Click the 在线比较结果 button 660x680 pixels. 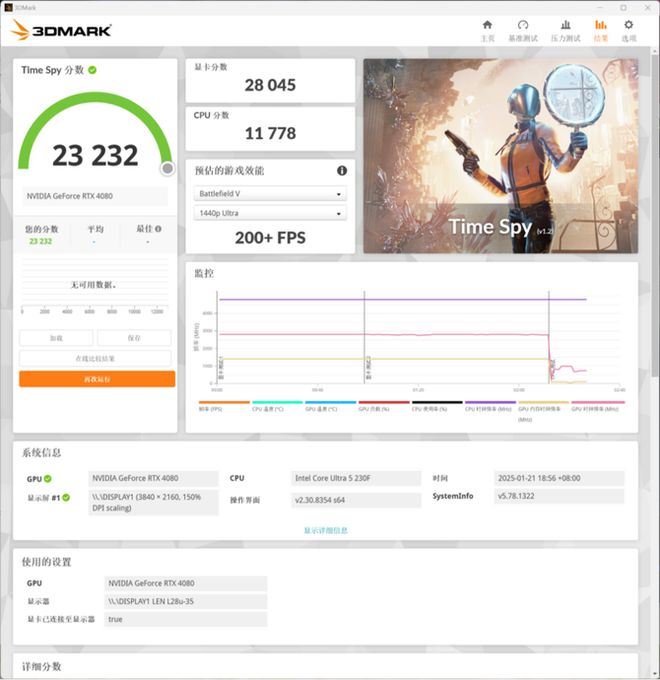(96, 358)
